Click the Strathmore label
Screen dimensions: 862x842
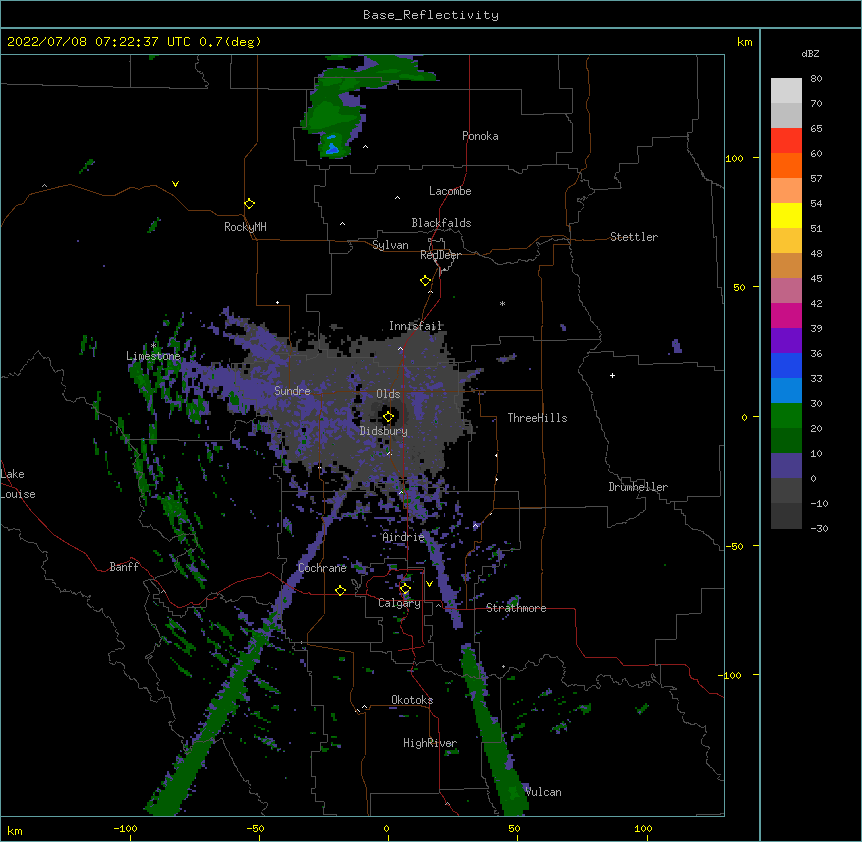(x=516, y=608)
